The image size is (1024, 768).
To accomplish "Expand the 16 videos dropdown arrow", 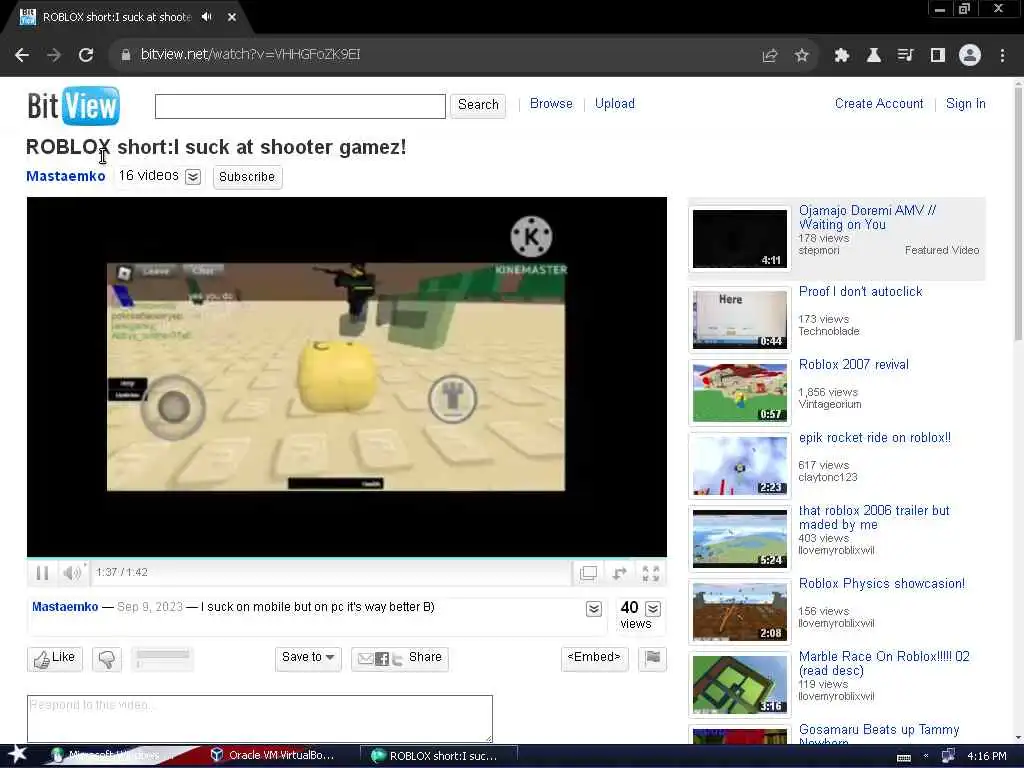I will (193, 177).
